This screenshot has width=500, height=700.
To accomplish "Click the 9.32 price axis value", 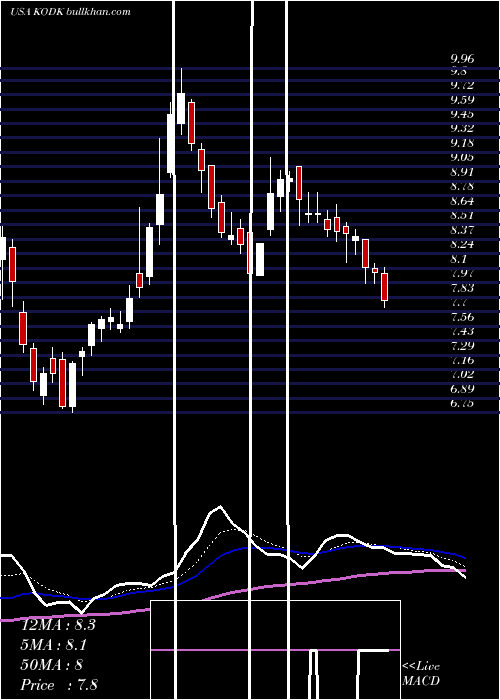I will coord(462,129).
